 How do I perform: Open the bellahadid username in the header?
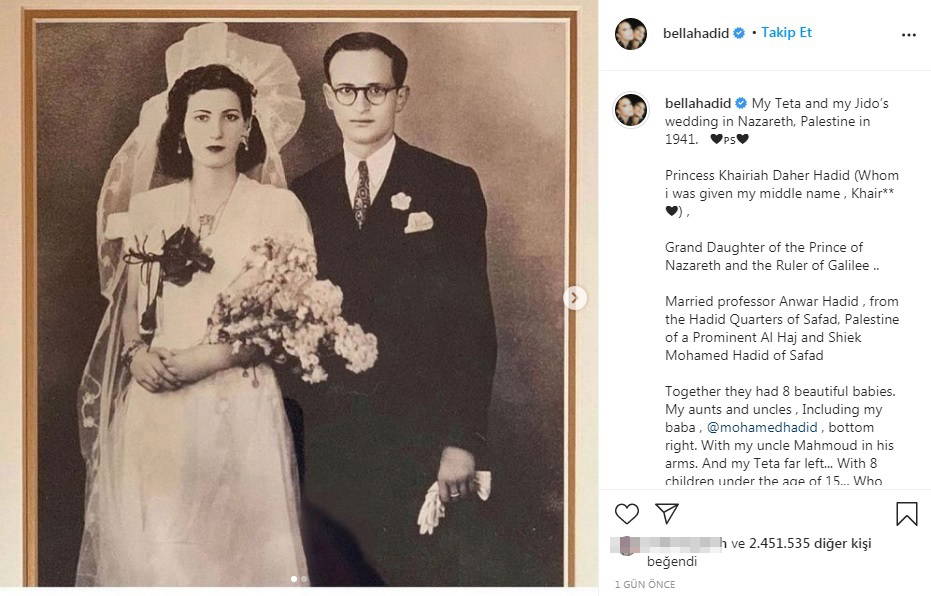696,33
